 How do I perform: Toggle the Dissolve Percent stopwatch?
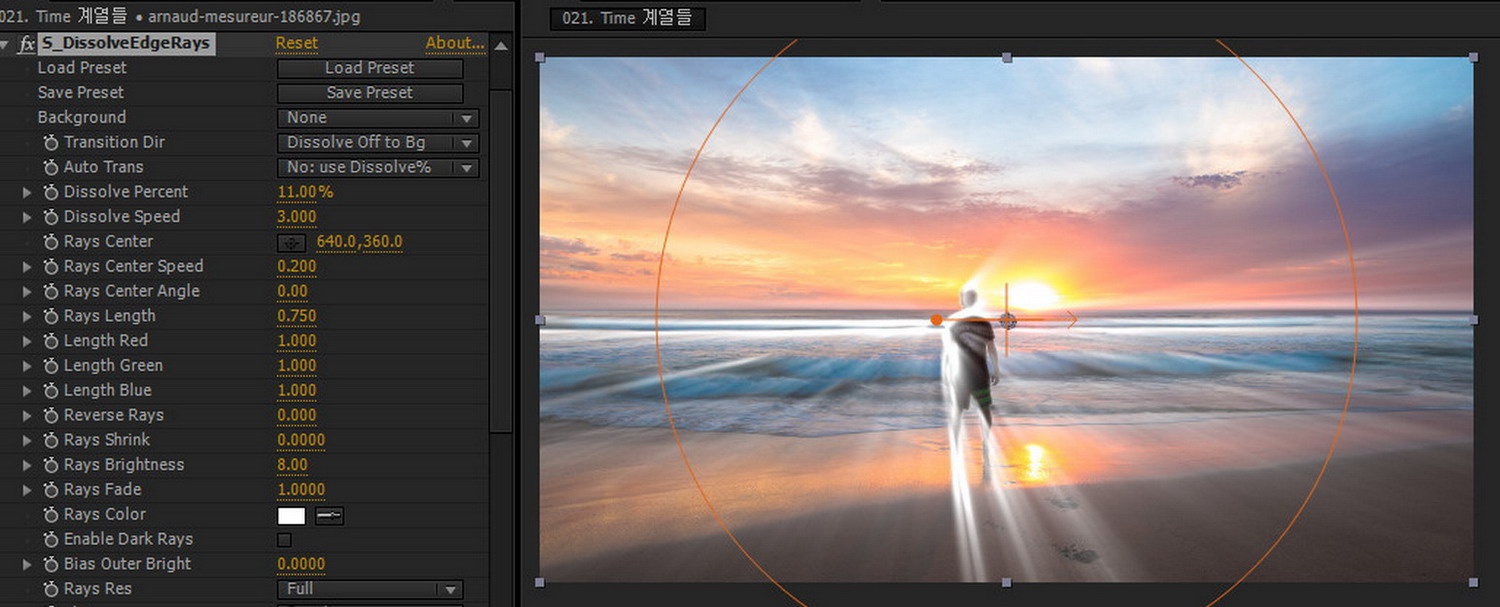pyautogui.click(x=50, y=192)
